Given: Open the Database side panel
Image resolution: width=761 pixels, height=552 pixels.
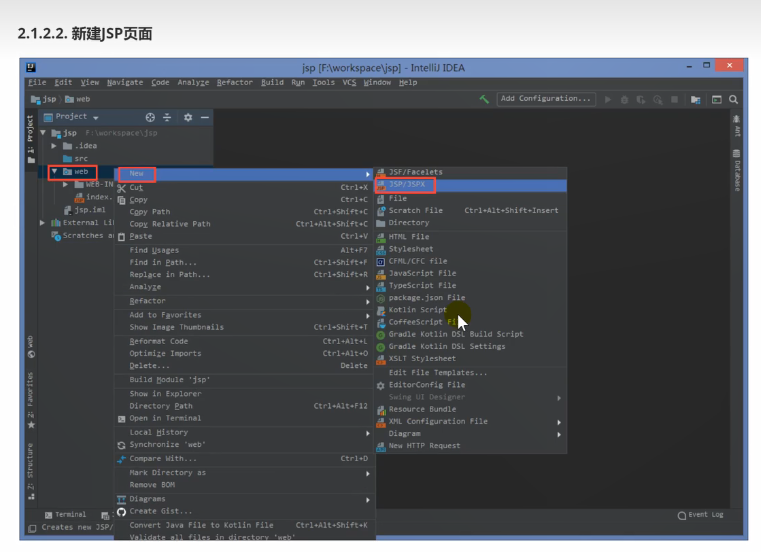Looking at the screenshot, I should point(736,170).
